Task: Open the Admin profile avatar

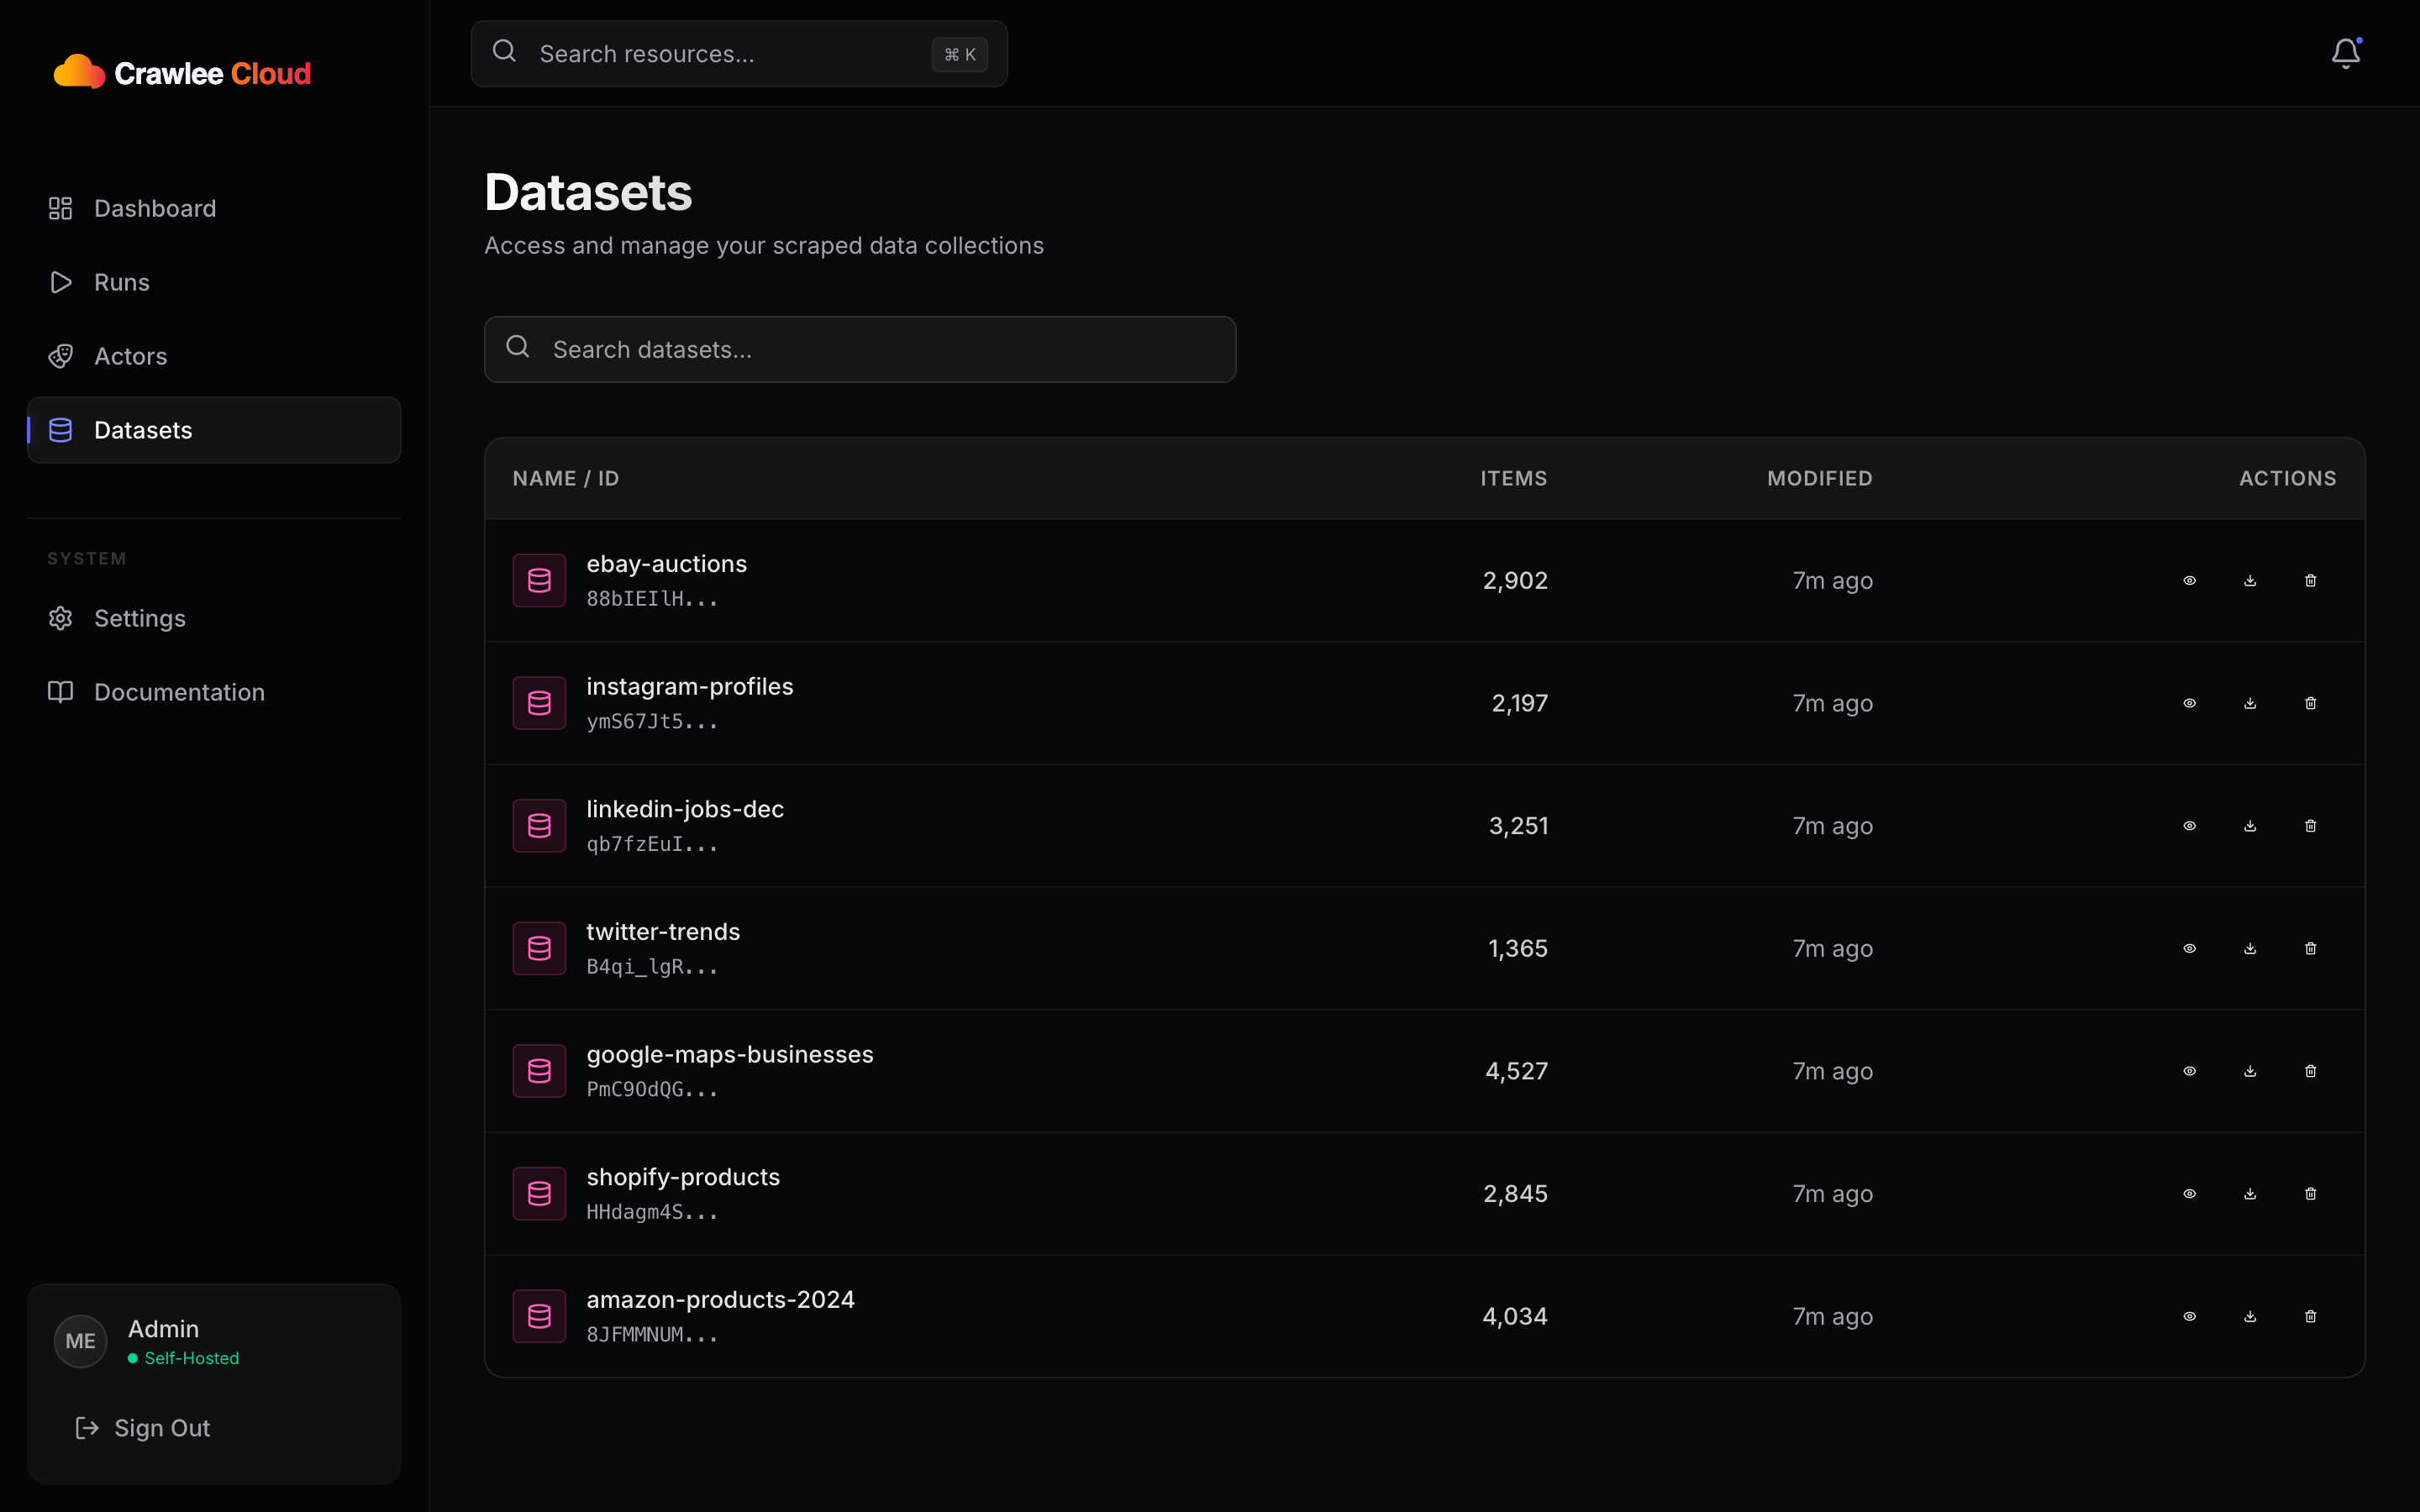Action: click(x=80, y=1341)
